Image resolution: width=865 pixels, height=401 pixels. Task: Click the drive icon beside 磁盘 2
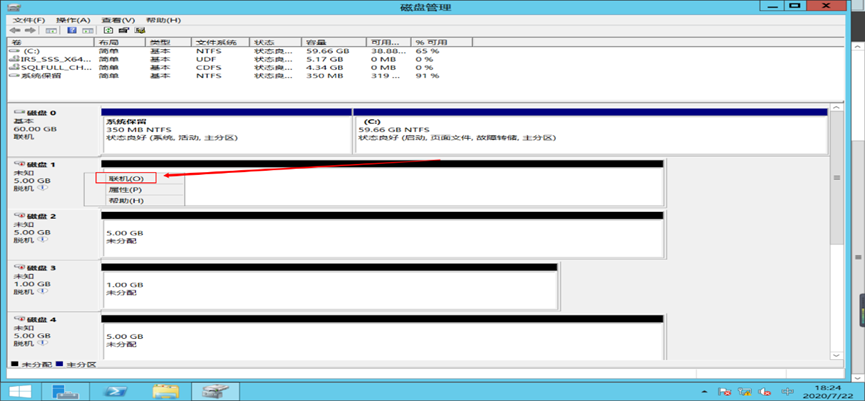(x=20, y=216)
